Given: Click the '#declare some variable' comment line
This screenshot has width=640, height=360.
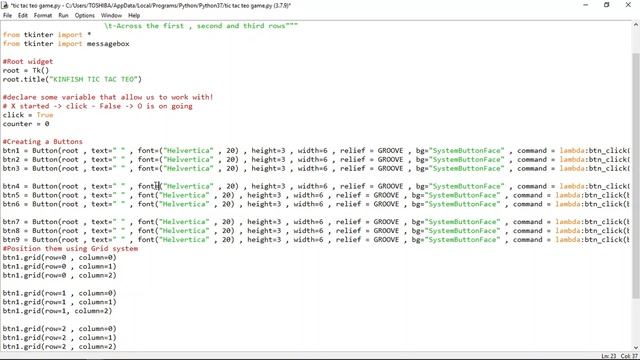Looking at the screenshot, I should (x=108, y=97).
